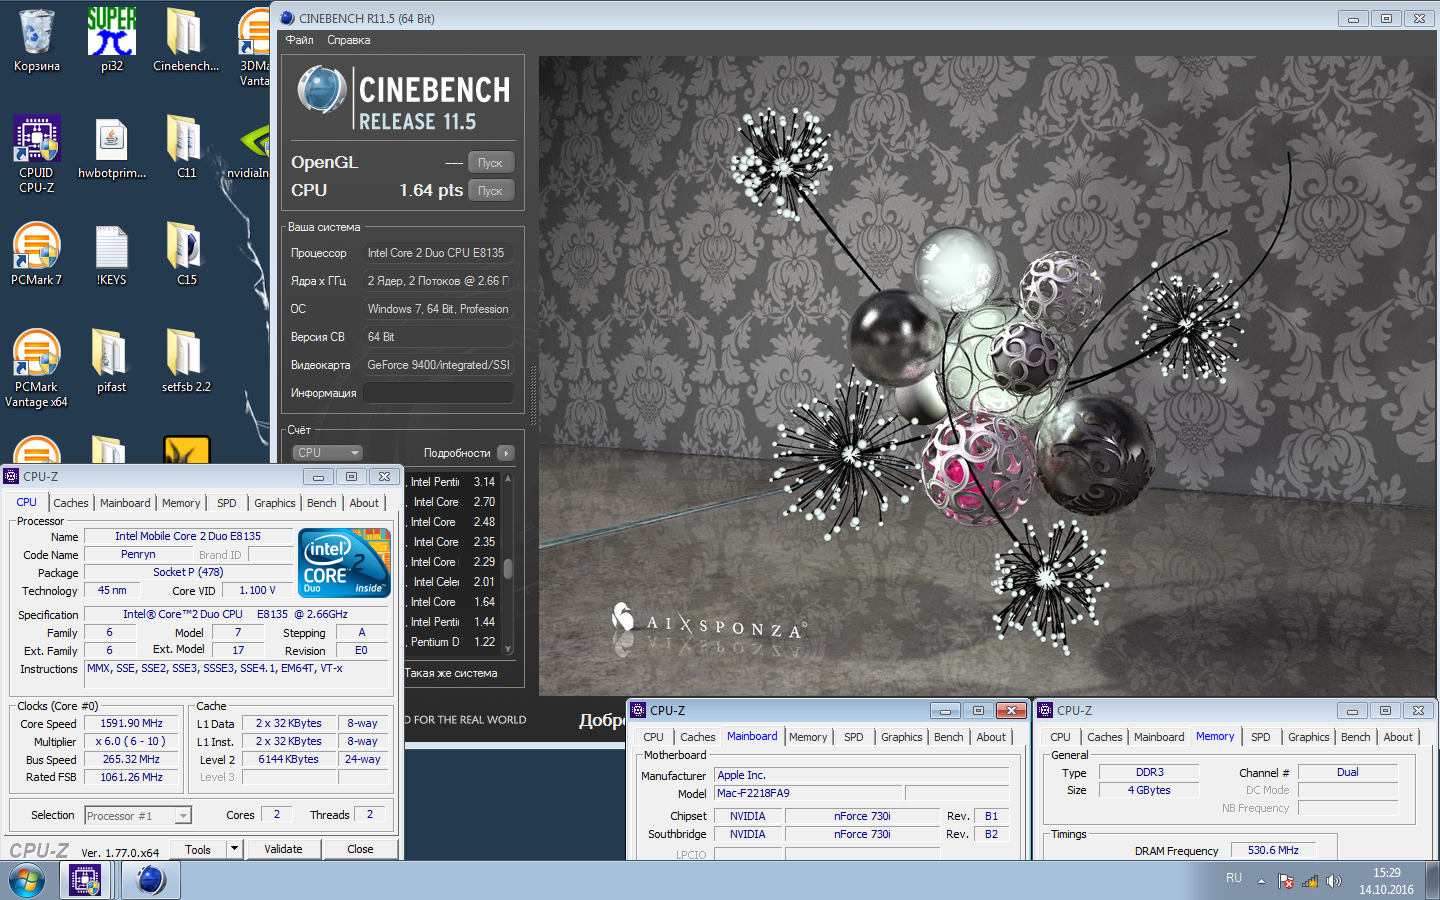This screenshot has height=900, width=1440.
Task: Select the Graphics tab in middle CPU-Z window
Action: 902,737
